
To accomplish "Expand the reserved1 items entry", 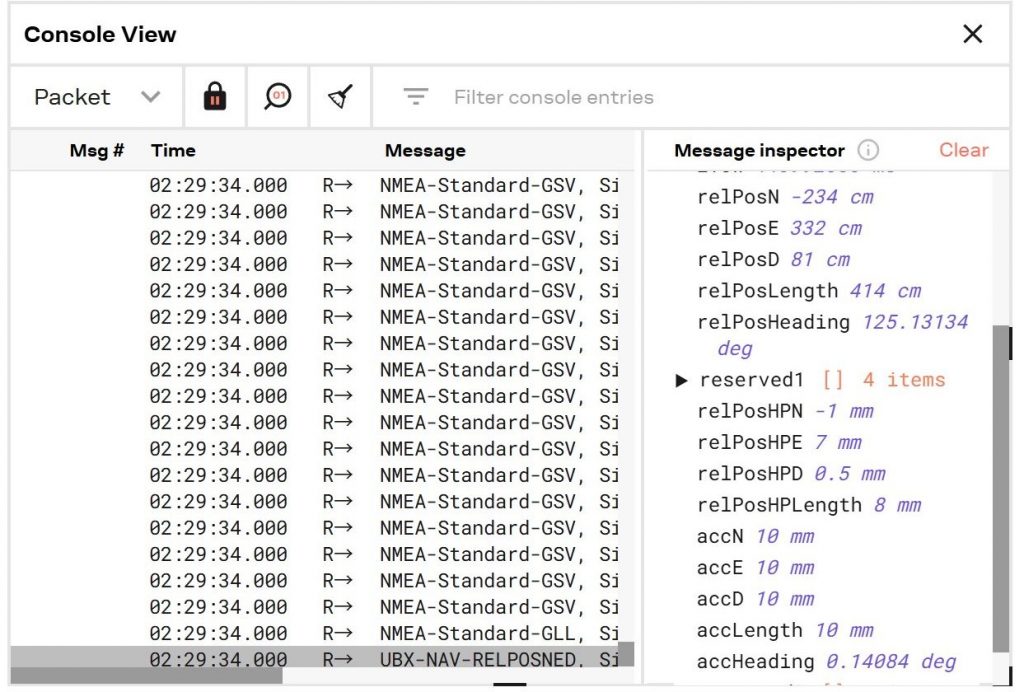I will (x=681, y=380).
